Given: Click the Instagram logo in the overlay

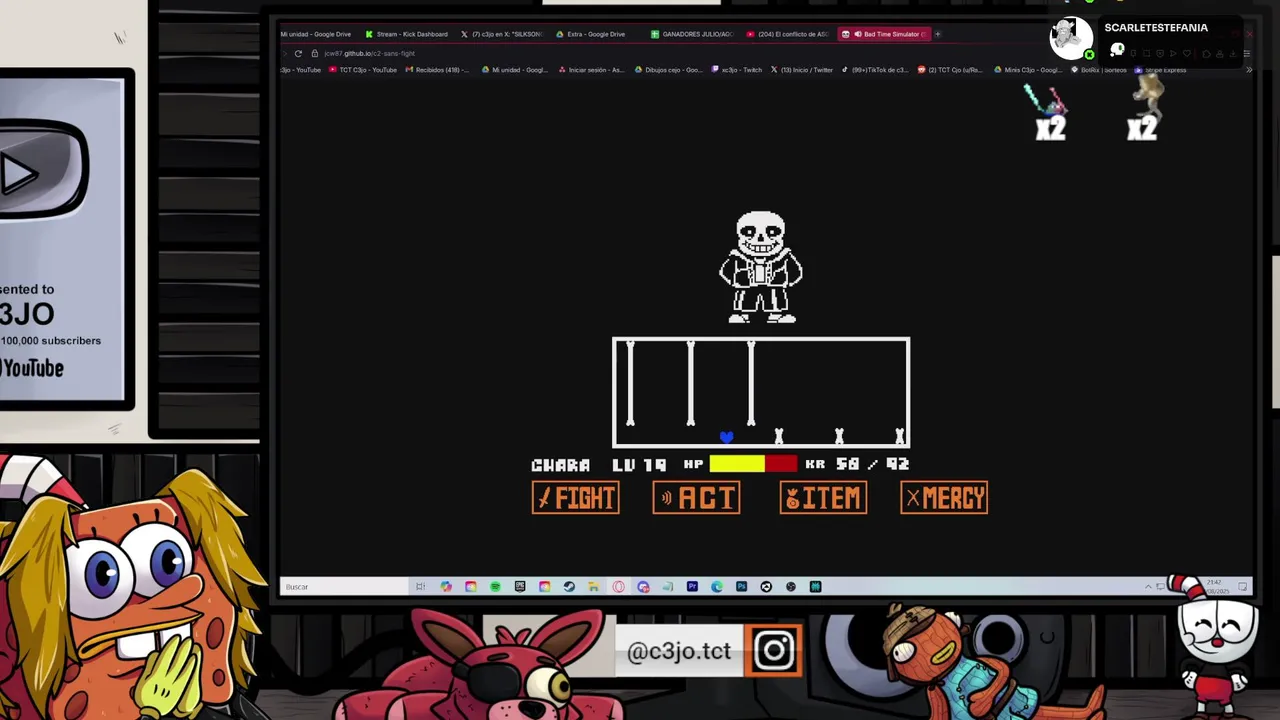Looking at the screenshot, I should (774, 651).
